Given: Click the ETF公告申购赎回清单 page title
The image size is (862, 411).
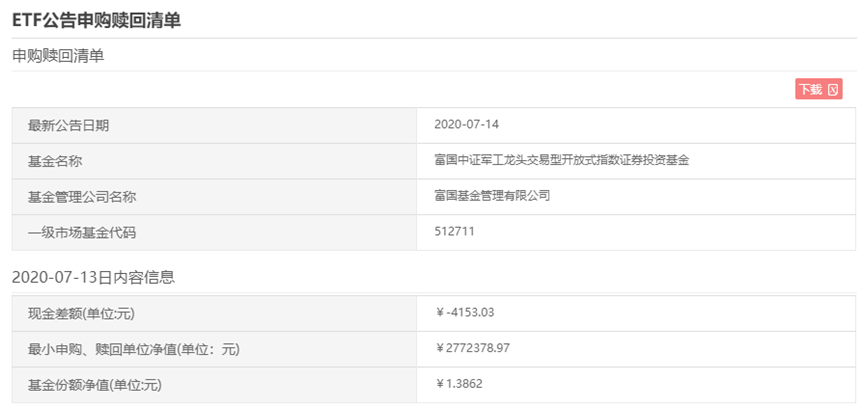Looking at the screenshot, I should [97, 20].
